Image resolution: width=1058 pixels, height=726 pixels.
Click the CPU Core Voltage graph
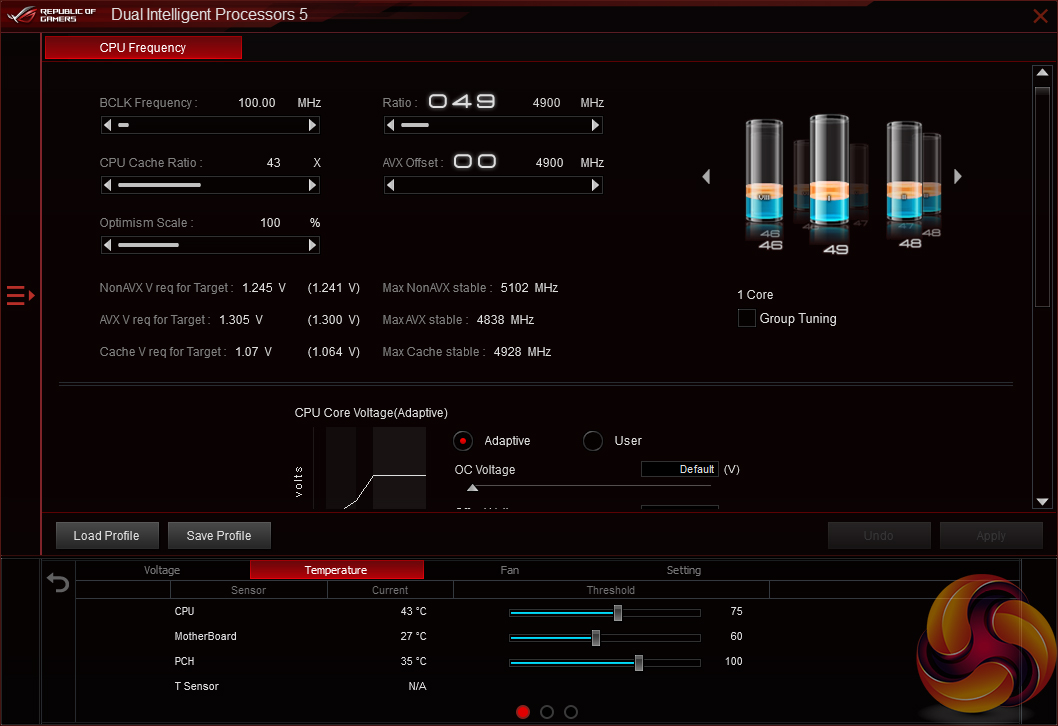(370, 468)
